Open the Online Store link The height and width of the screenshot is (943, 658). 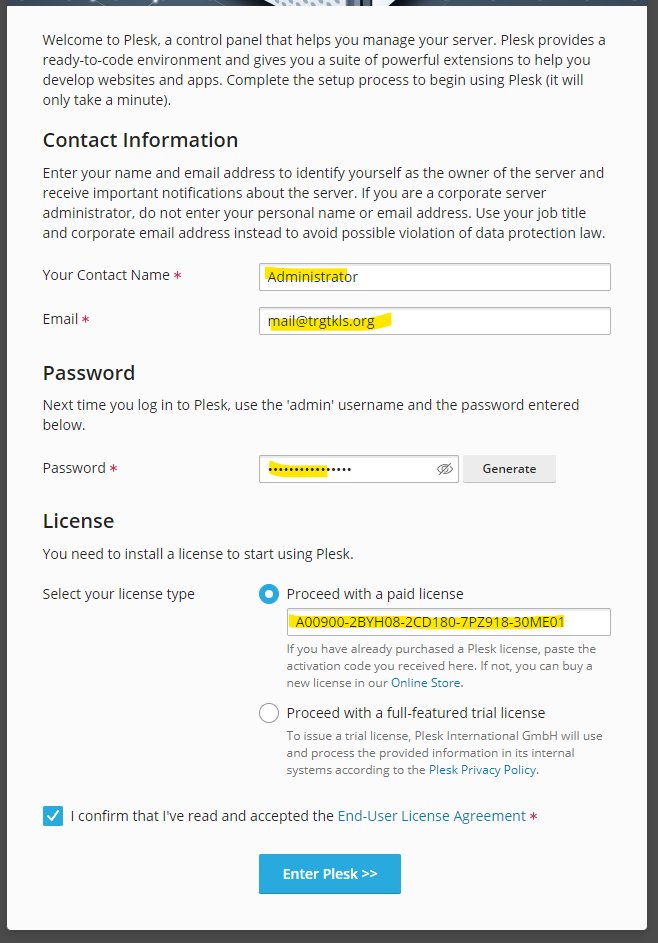(x=426, y=683)
